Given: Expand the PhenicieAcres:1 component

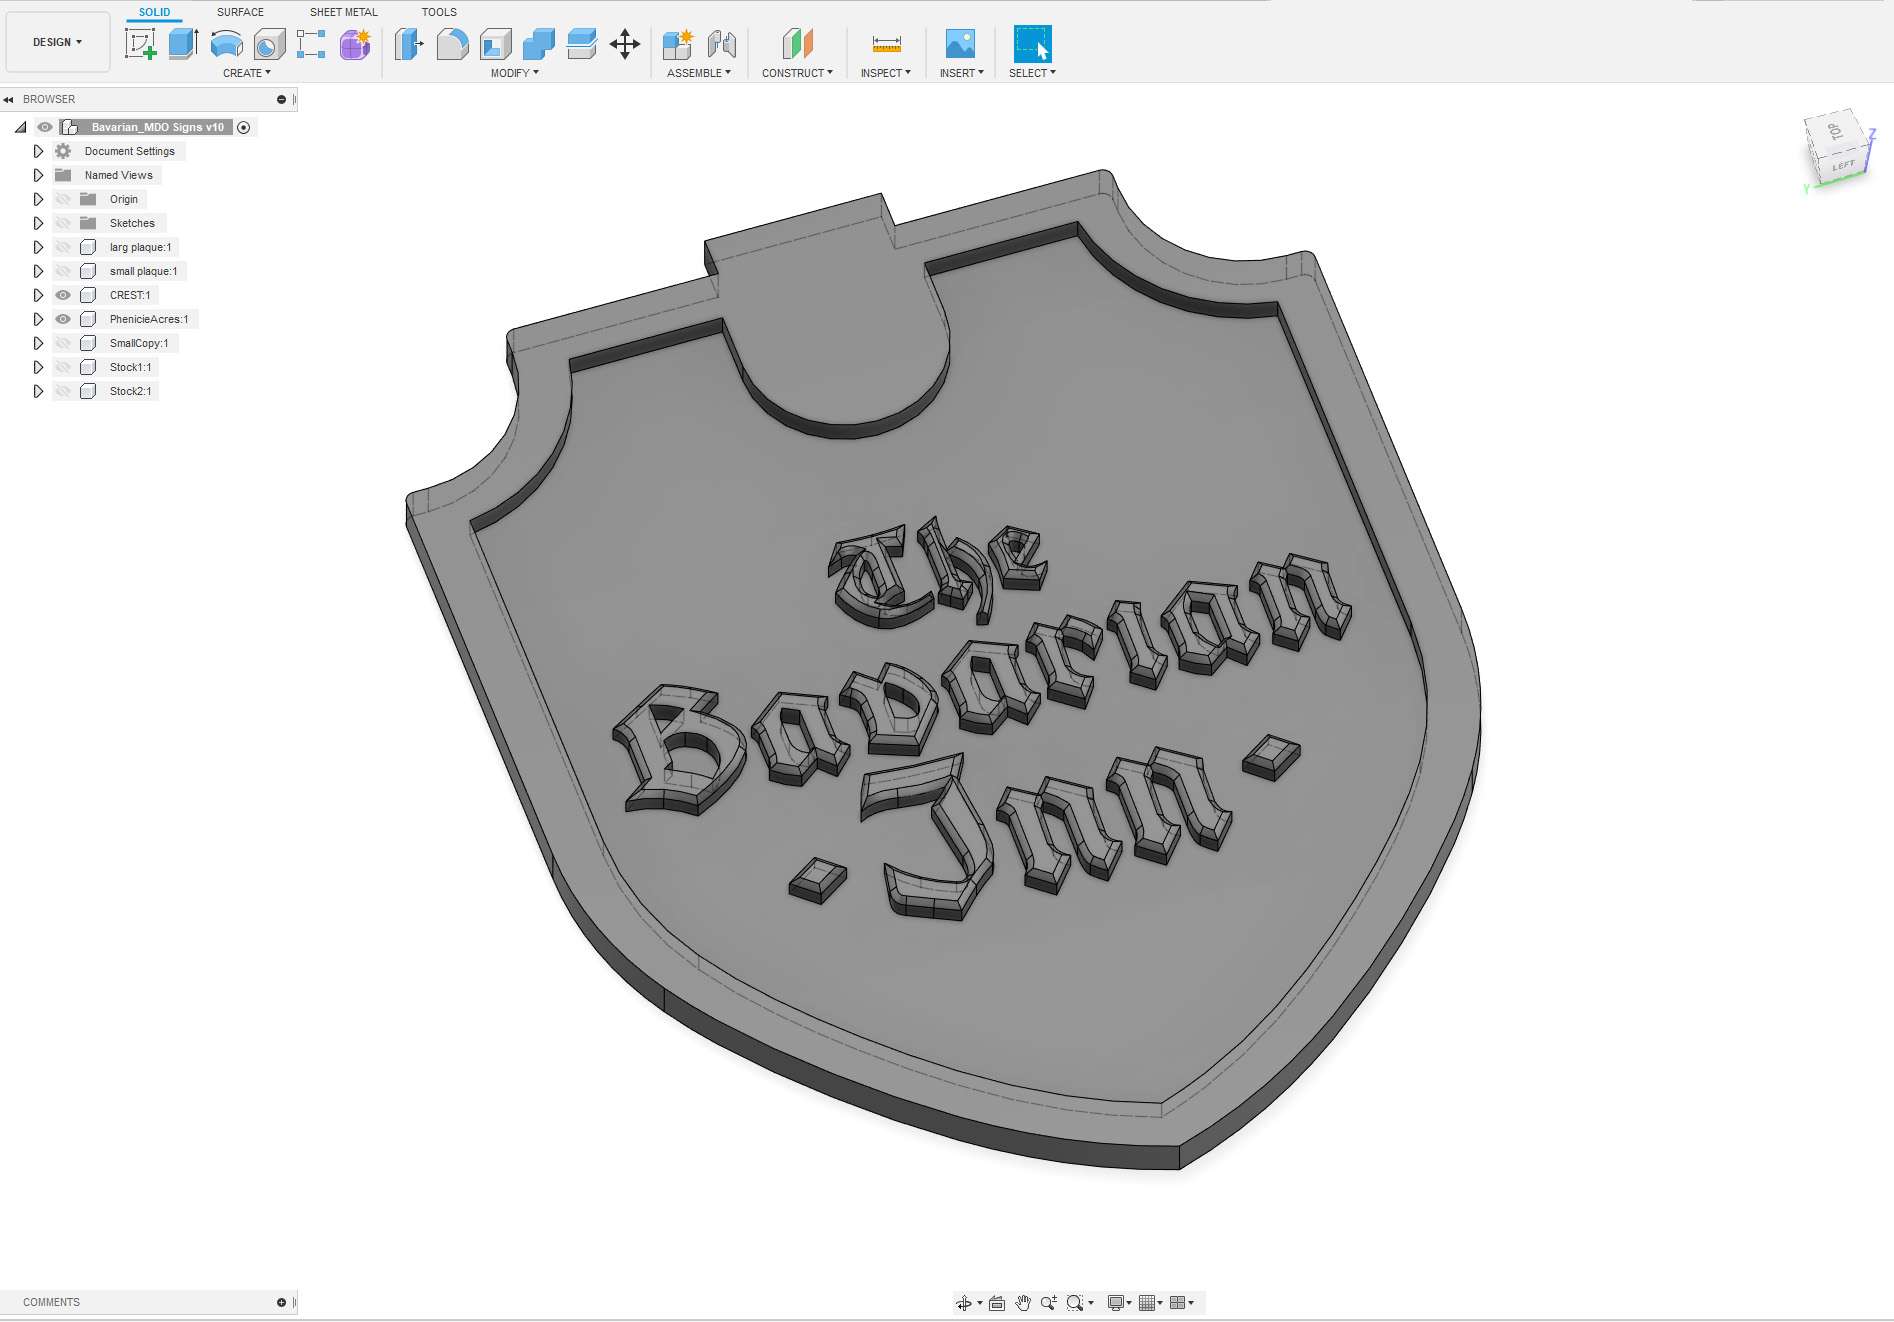Looking at the screenshot, I should pos(38,319).
